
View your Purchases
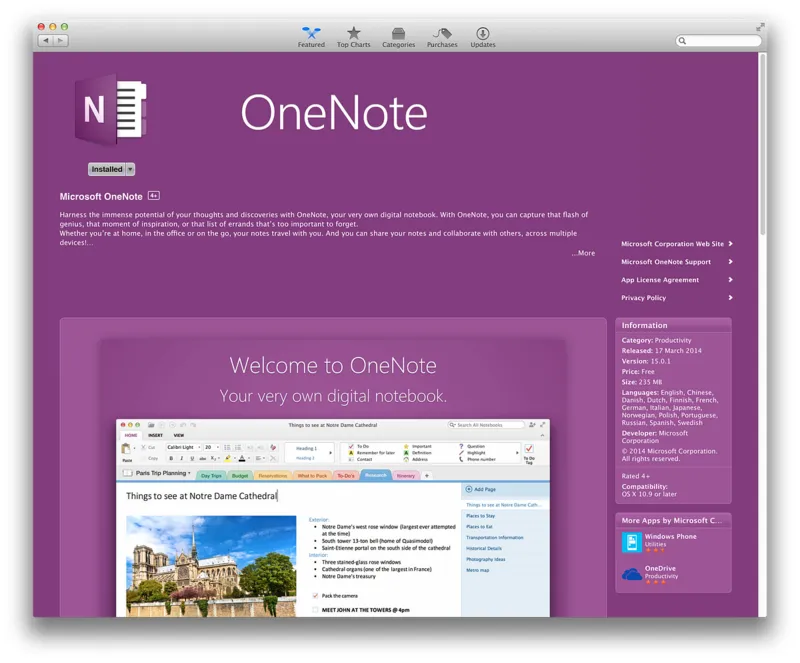tap(441, 37)
